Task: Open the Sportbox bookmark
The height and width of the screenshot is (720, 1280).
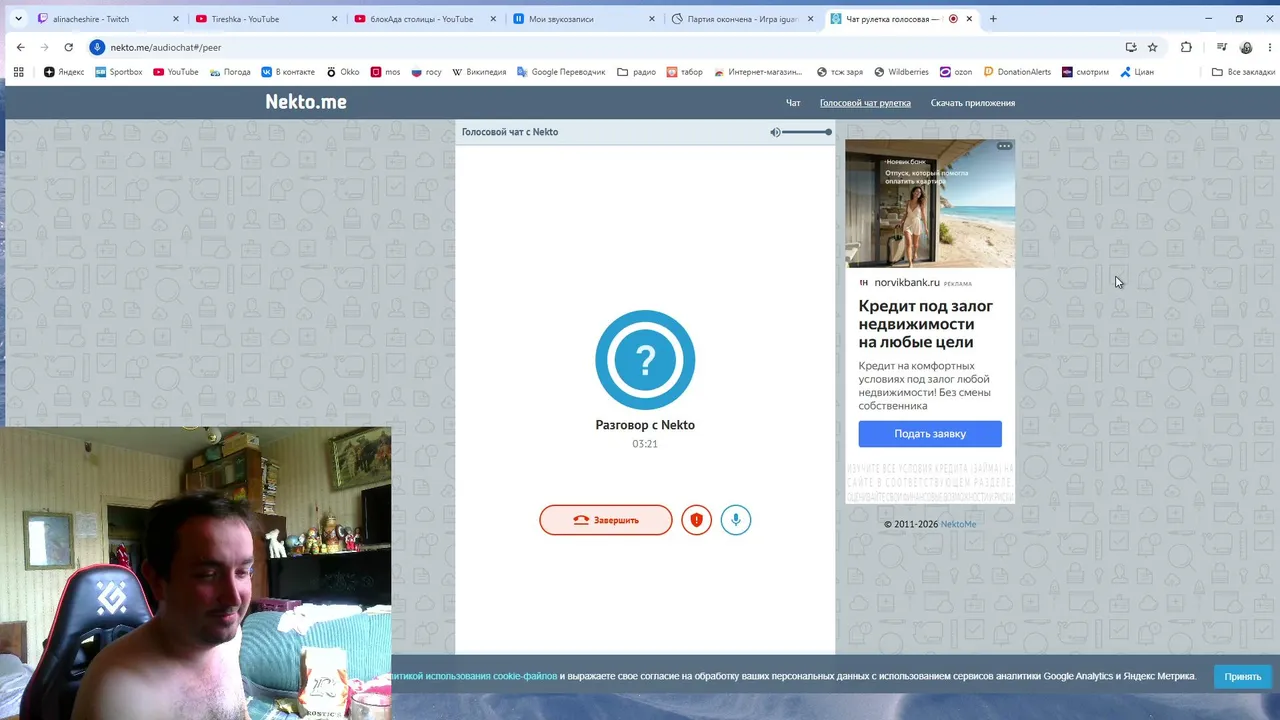Action: [118, 72]
